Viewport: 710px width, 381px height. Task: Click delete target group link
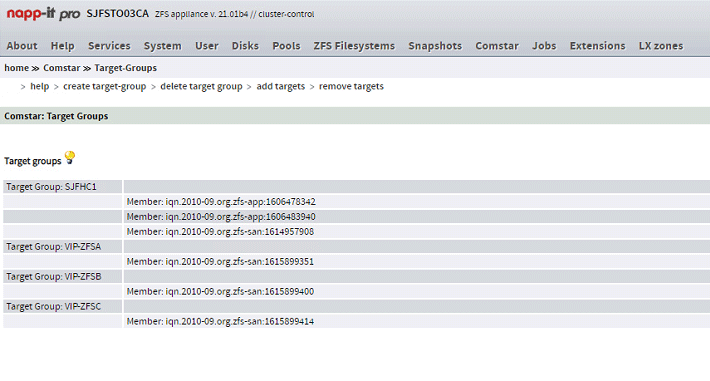coord(201,86)
